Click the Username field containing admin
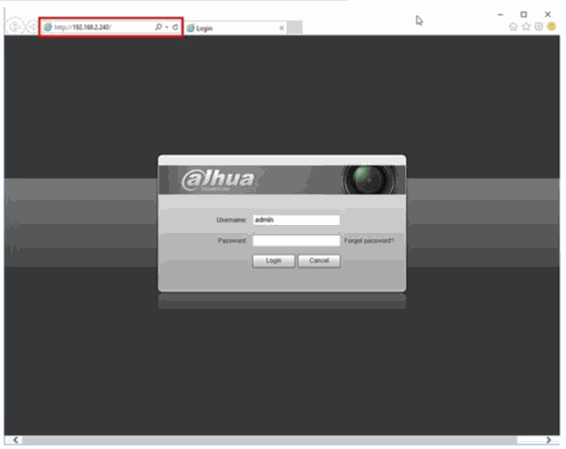This screenshot has height=449, width=566. pos(296,220)
